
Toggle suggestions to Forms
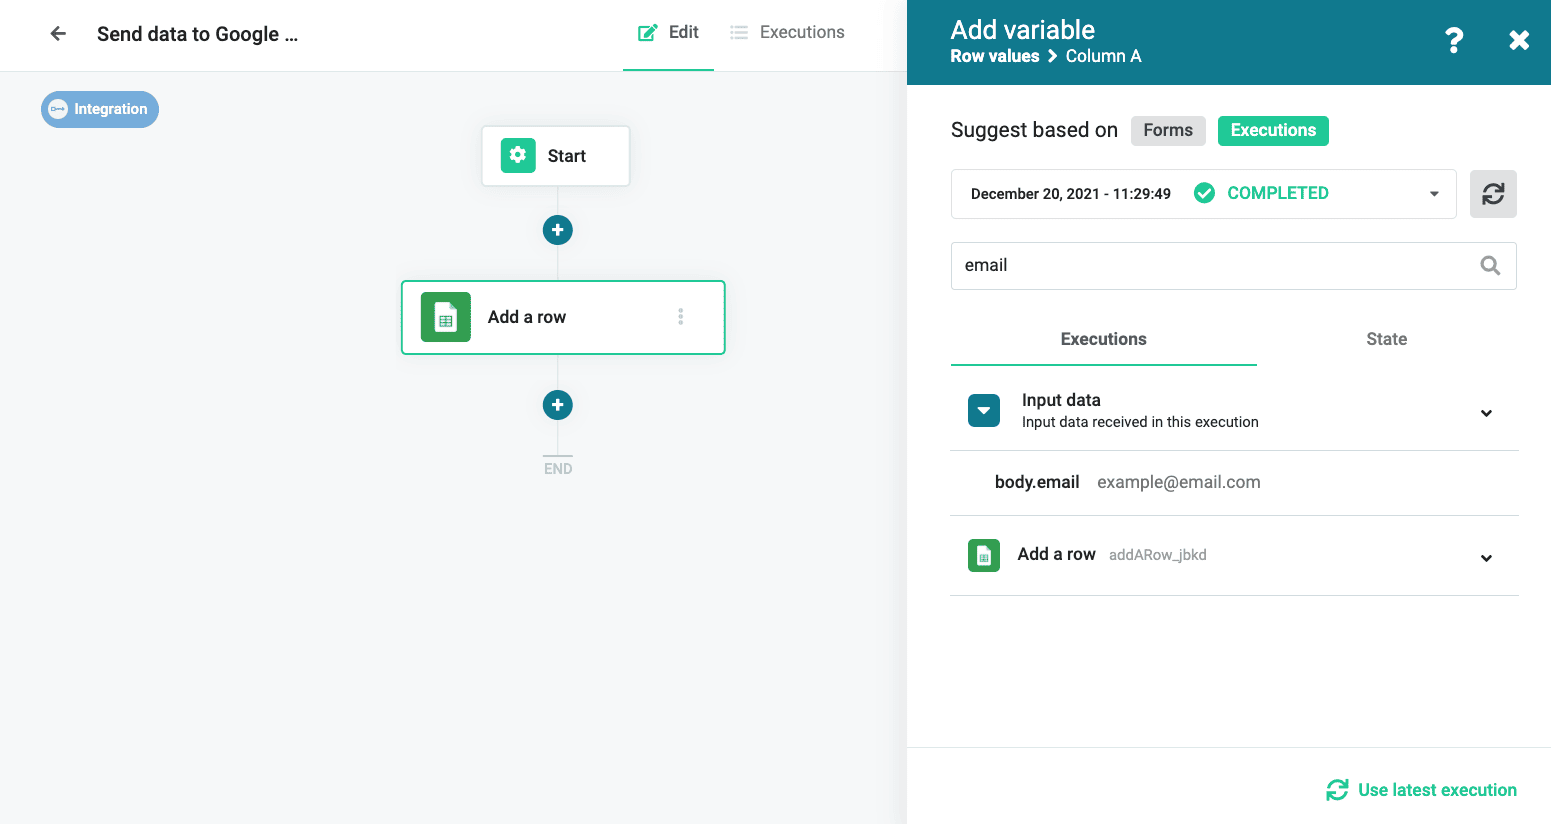coord(1167,131)
